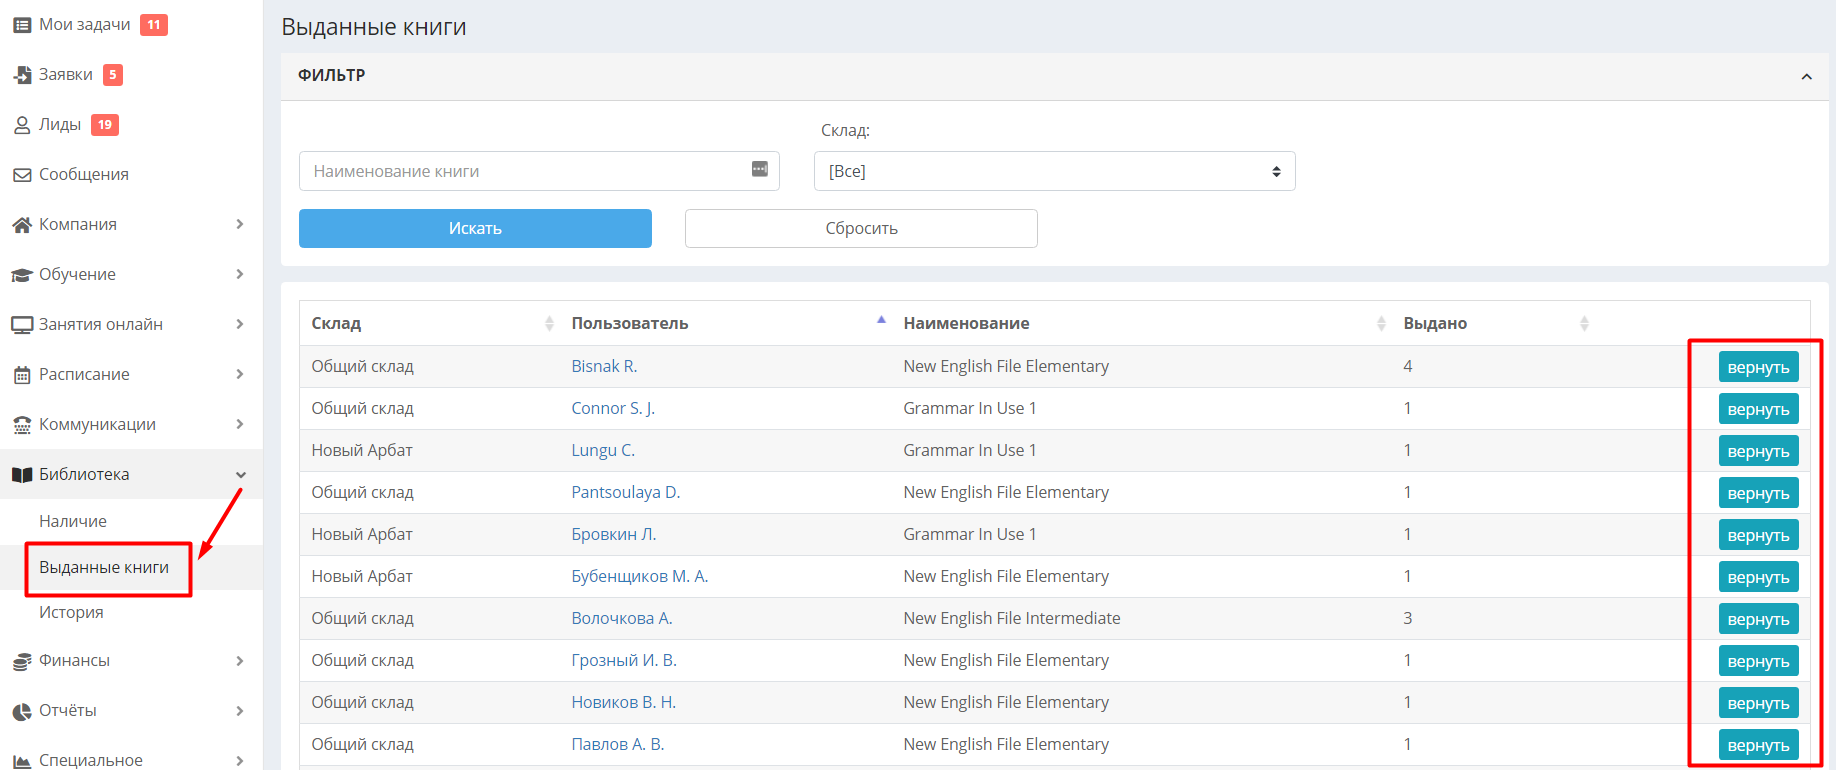Select Выданные книги menu item
The width and height of the screenshot is (1836, 770).
pyautogui.click(x=104, y=567)
